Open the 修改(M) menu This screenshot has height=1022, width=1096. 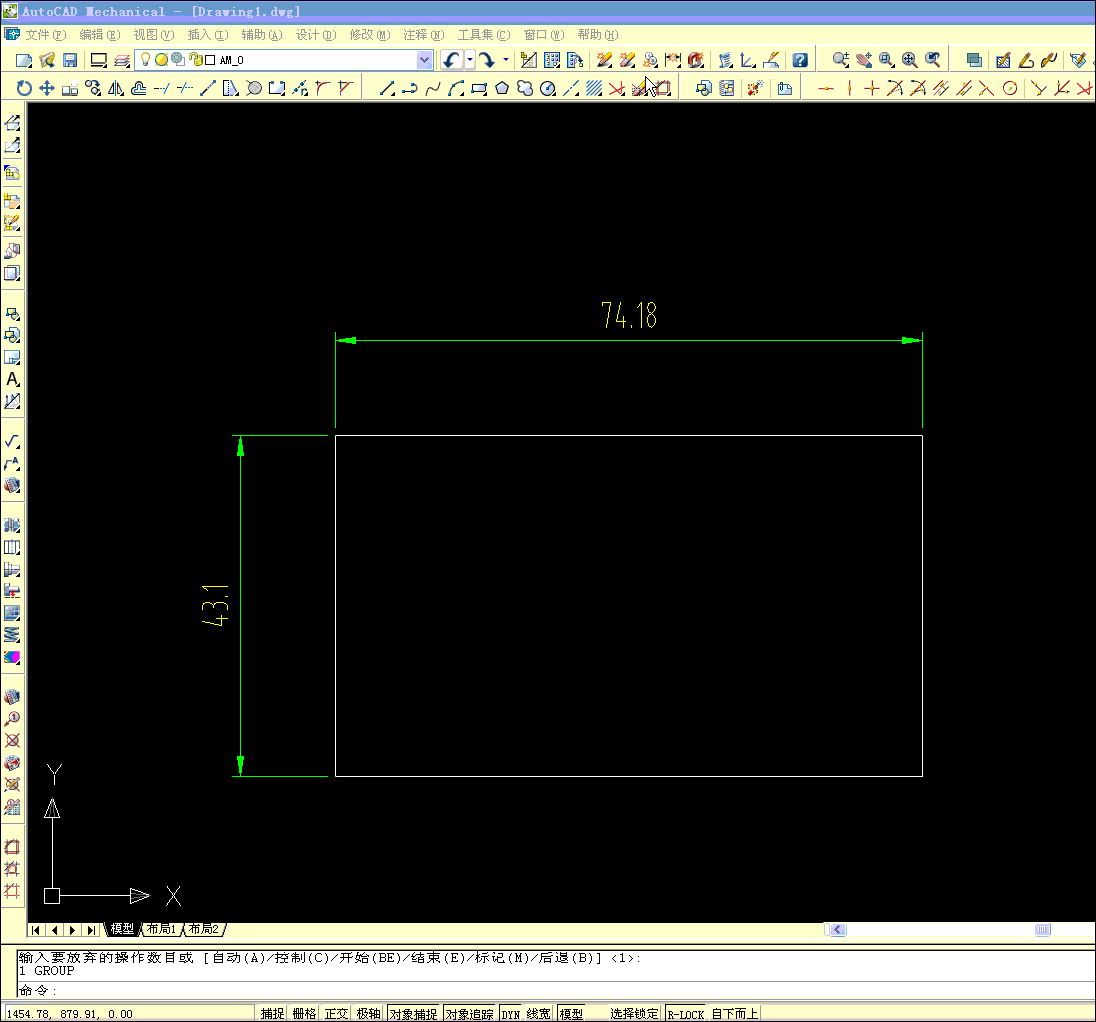click(x=370, y=35)
